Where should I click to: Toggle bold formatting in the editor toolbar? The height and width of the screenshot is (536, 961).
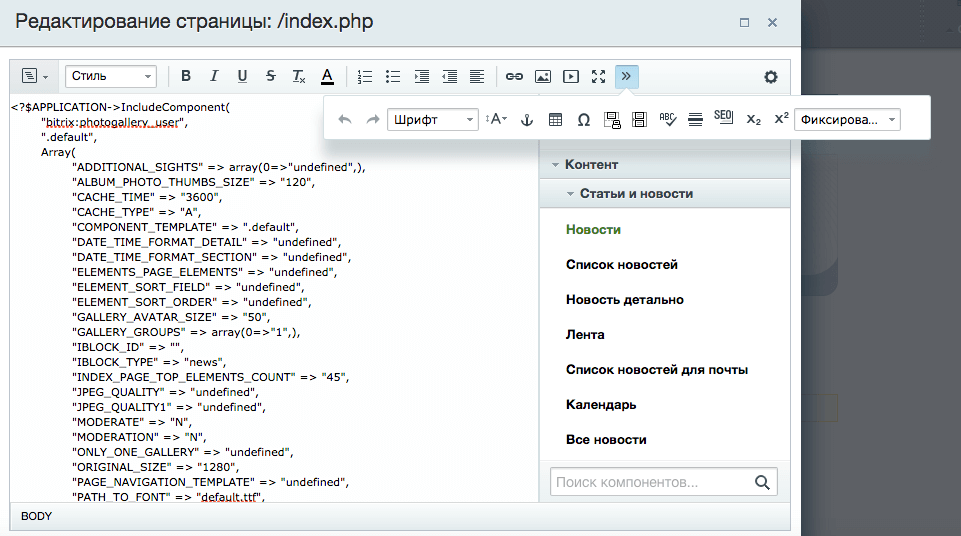(x=186, y=76)
